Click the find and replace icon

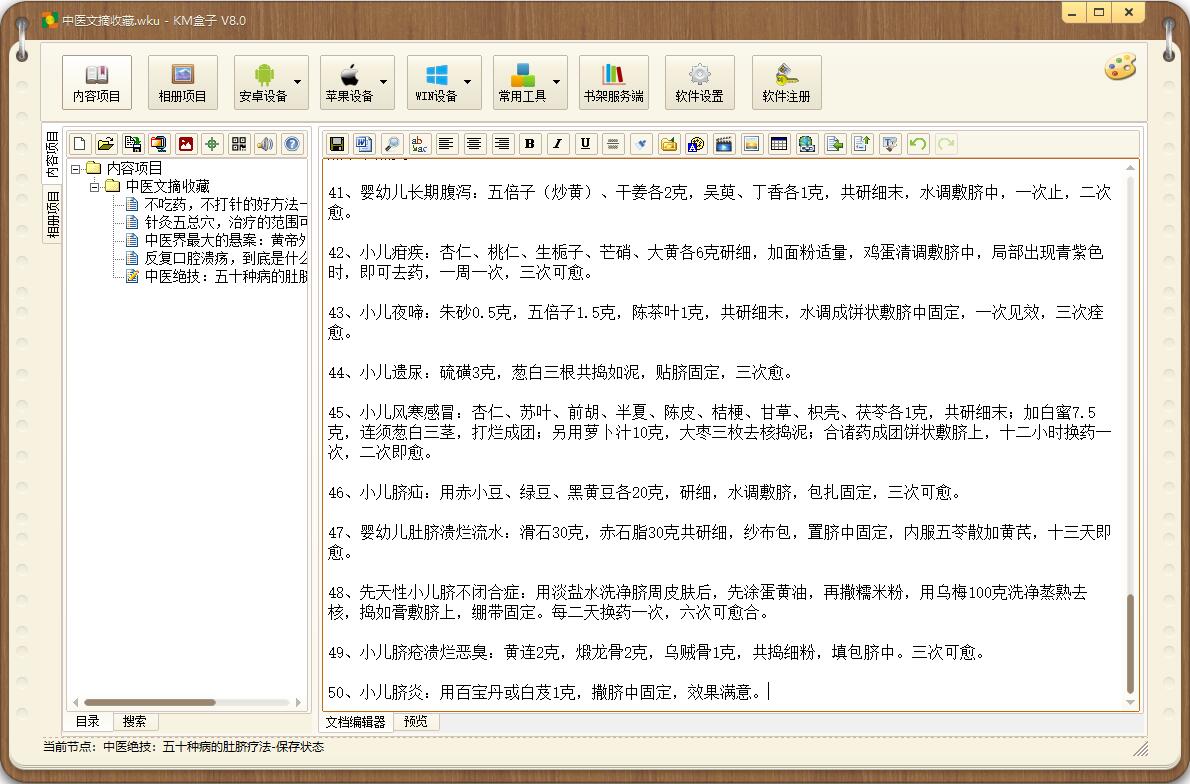coord(419,143)
